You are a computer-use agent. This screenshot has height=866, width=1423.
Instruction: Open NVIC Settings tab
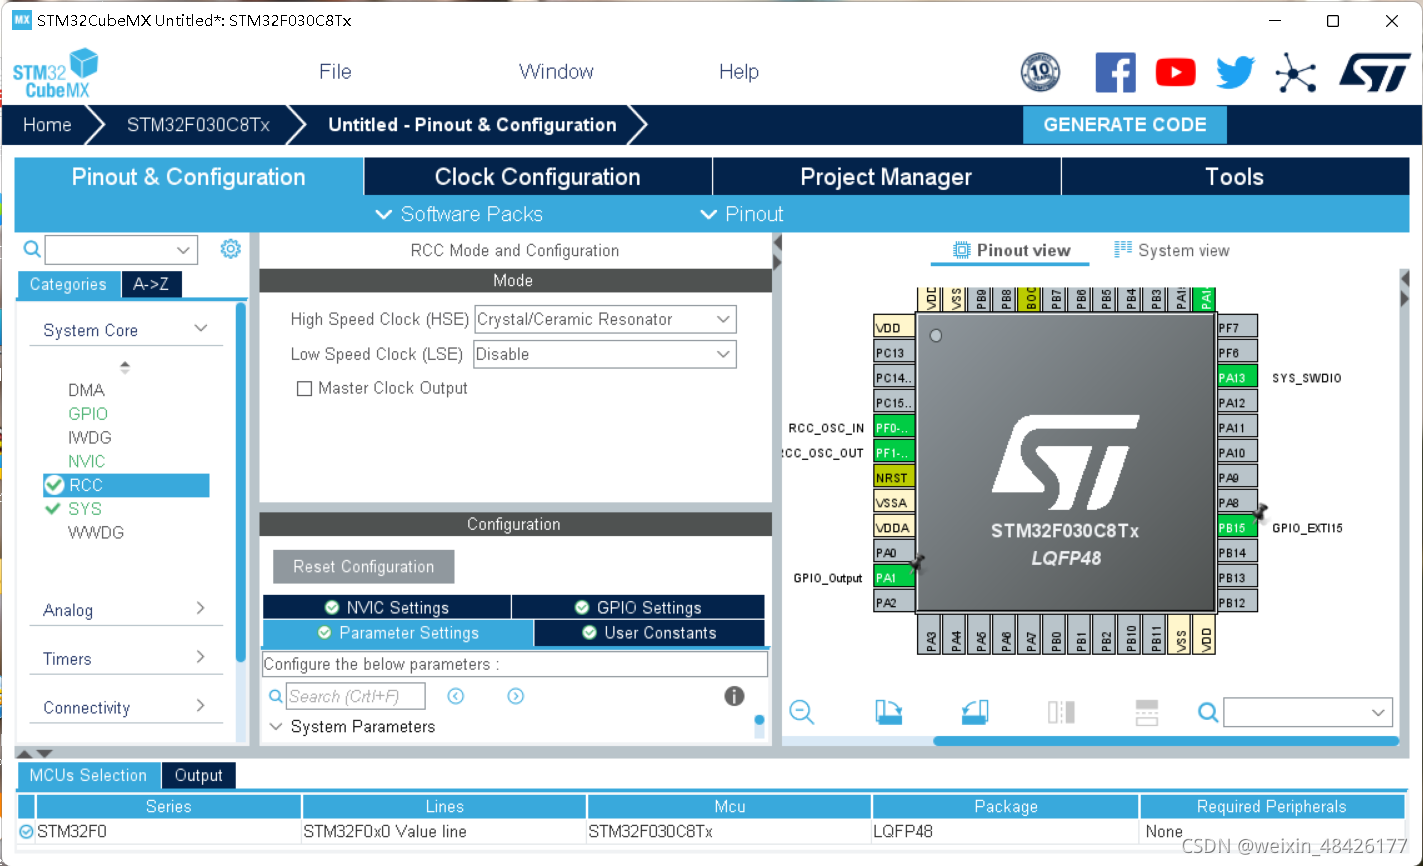pos(387,607)
